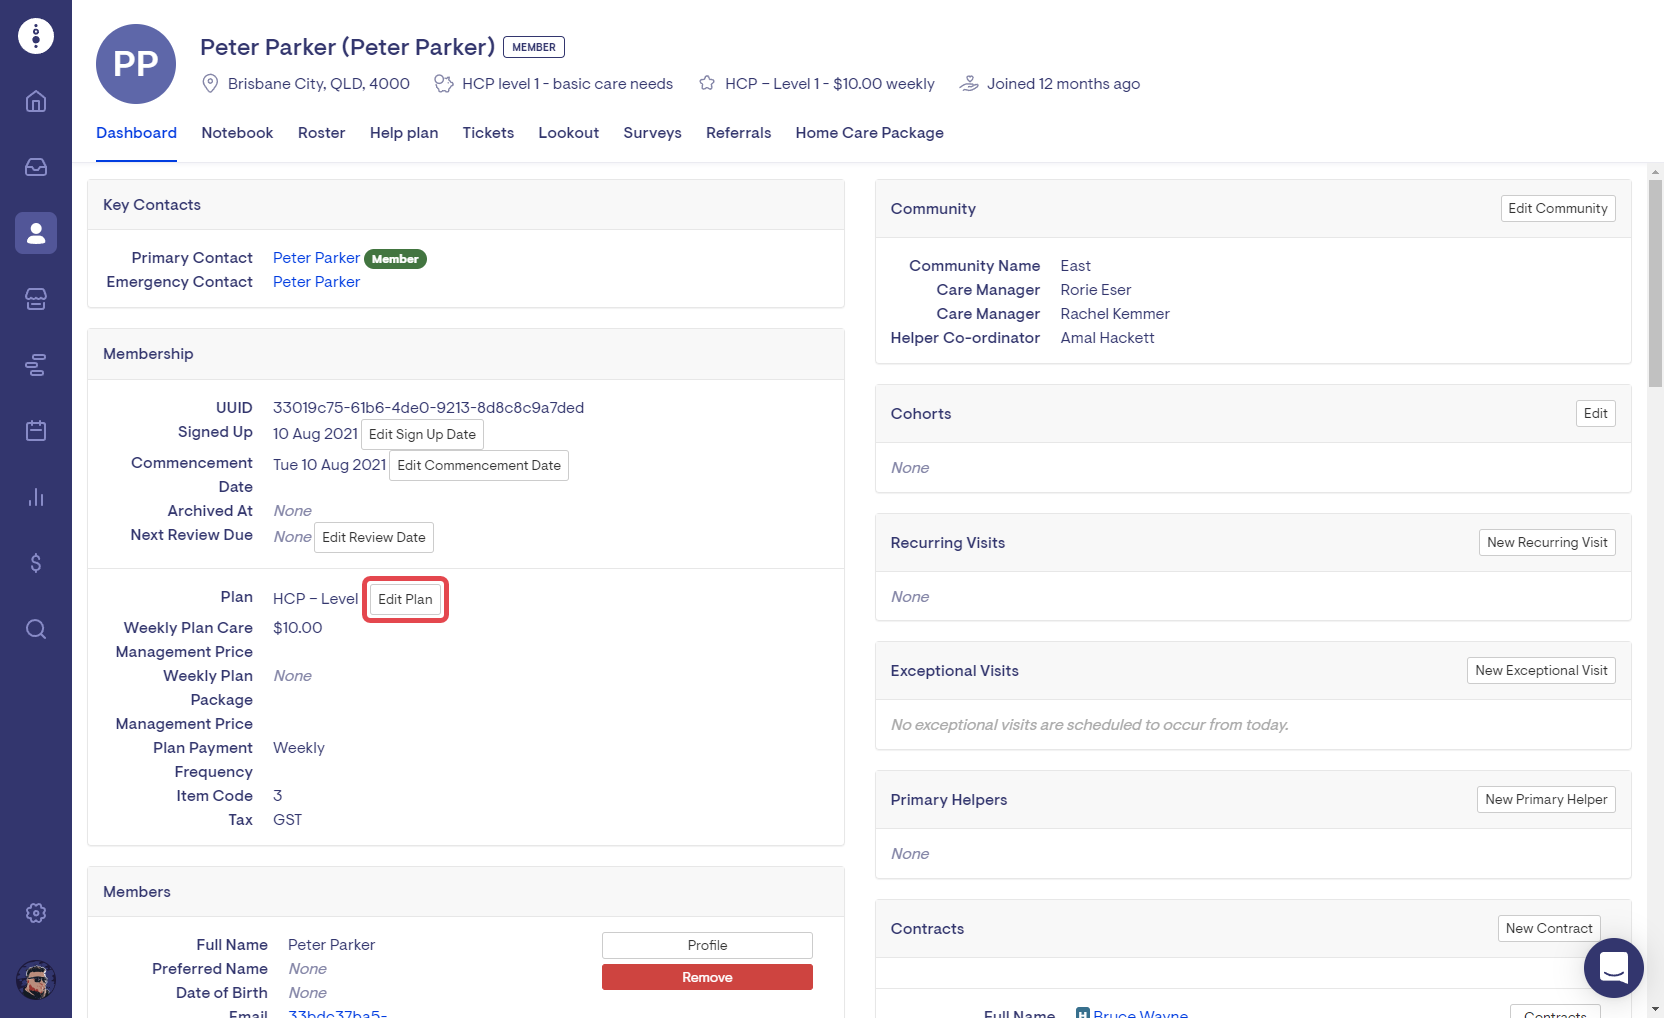Click the user avatar at bottom left
Viewport: 1664px width, 1018px height.
(x=36, y=980)
